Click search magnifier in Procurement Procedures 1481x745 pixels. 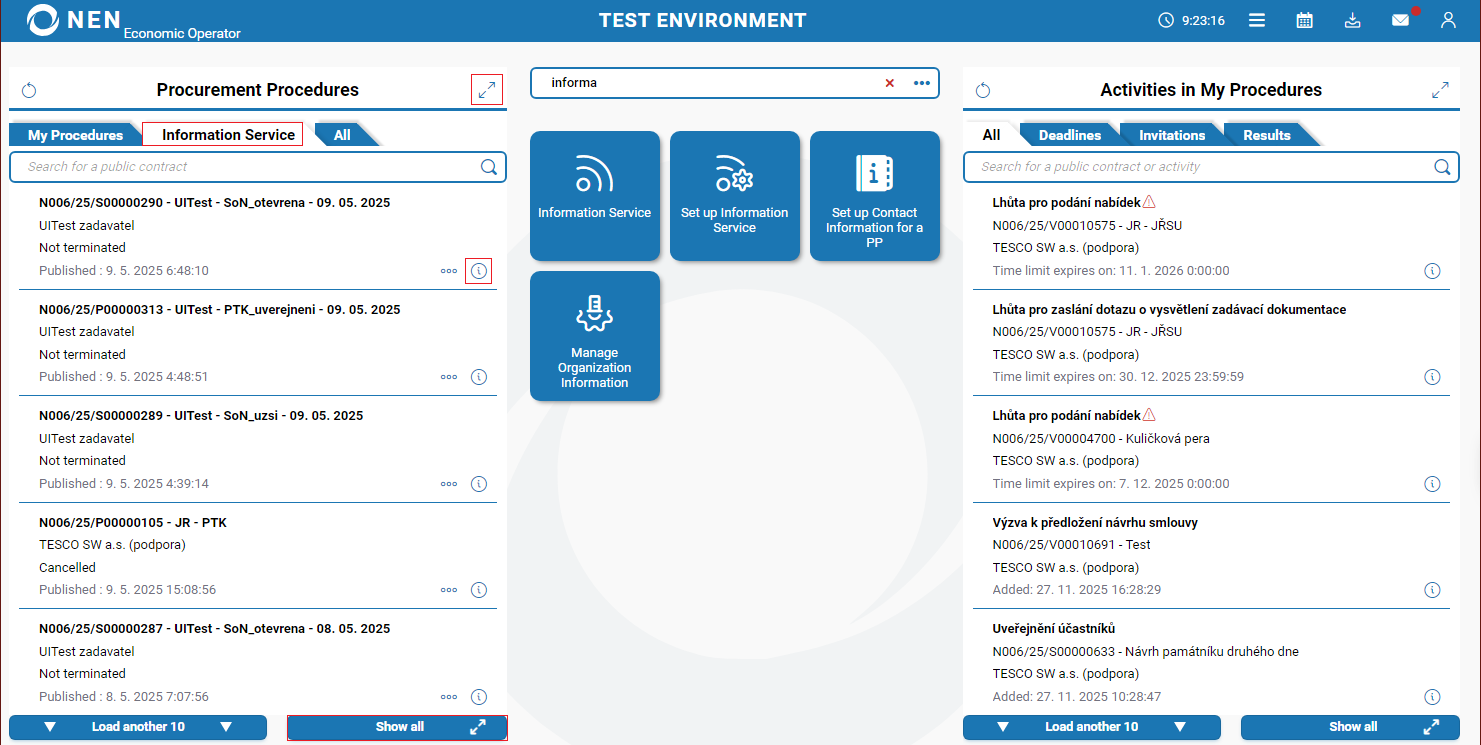point(489,167)
